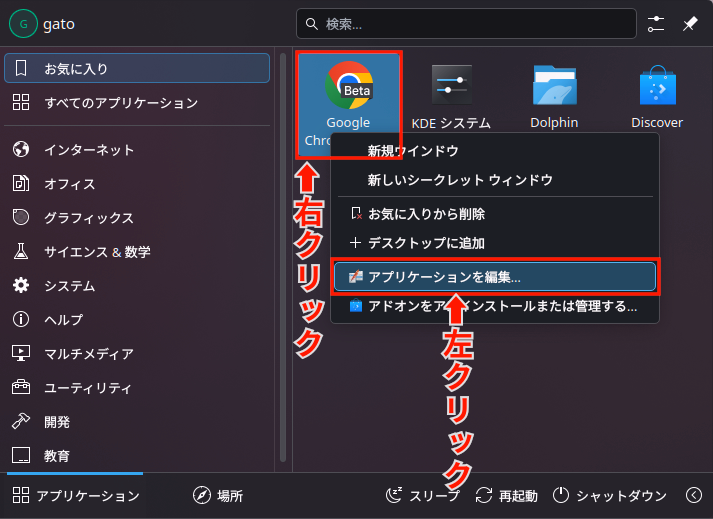The width and height of the screenshot is (713, 519).
Task: Expand more session actions chevron
Action: click(x=694, y=495)
